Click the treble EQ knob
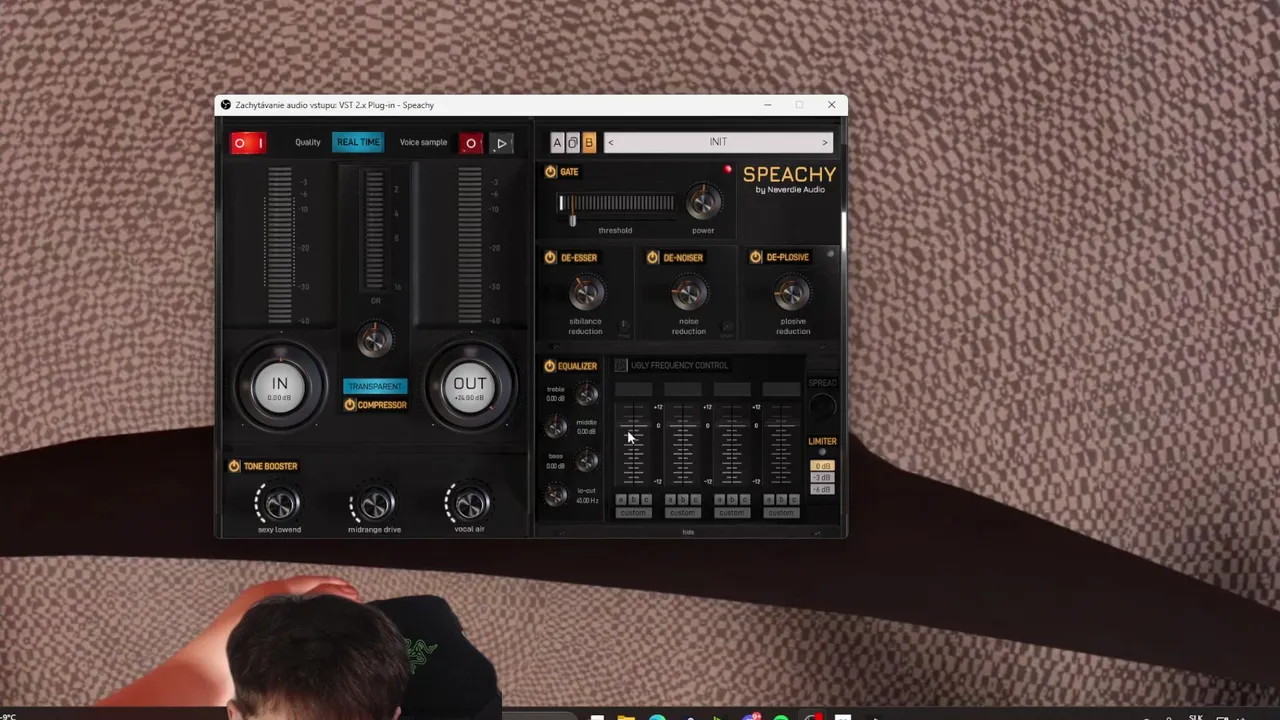The height and width of the screenshot is (720, 1280). 586,394
